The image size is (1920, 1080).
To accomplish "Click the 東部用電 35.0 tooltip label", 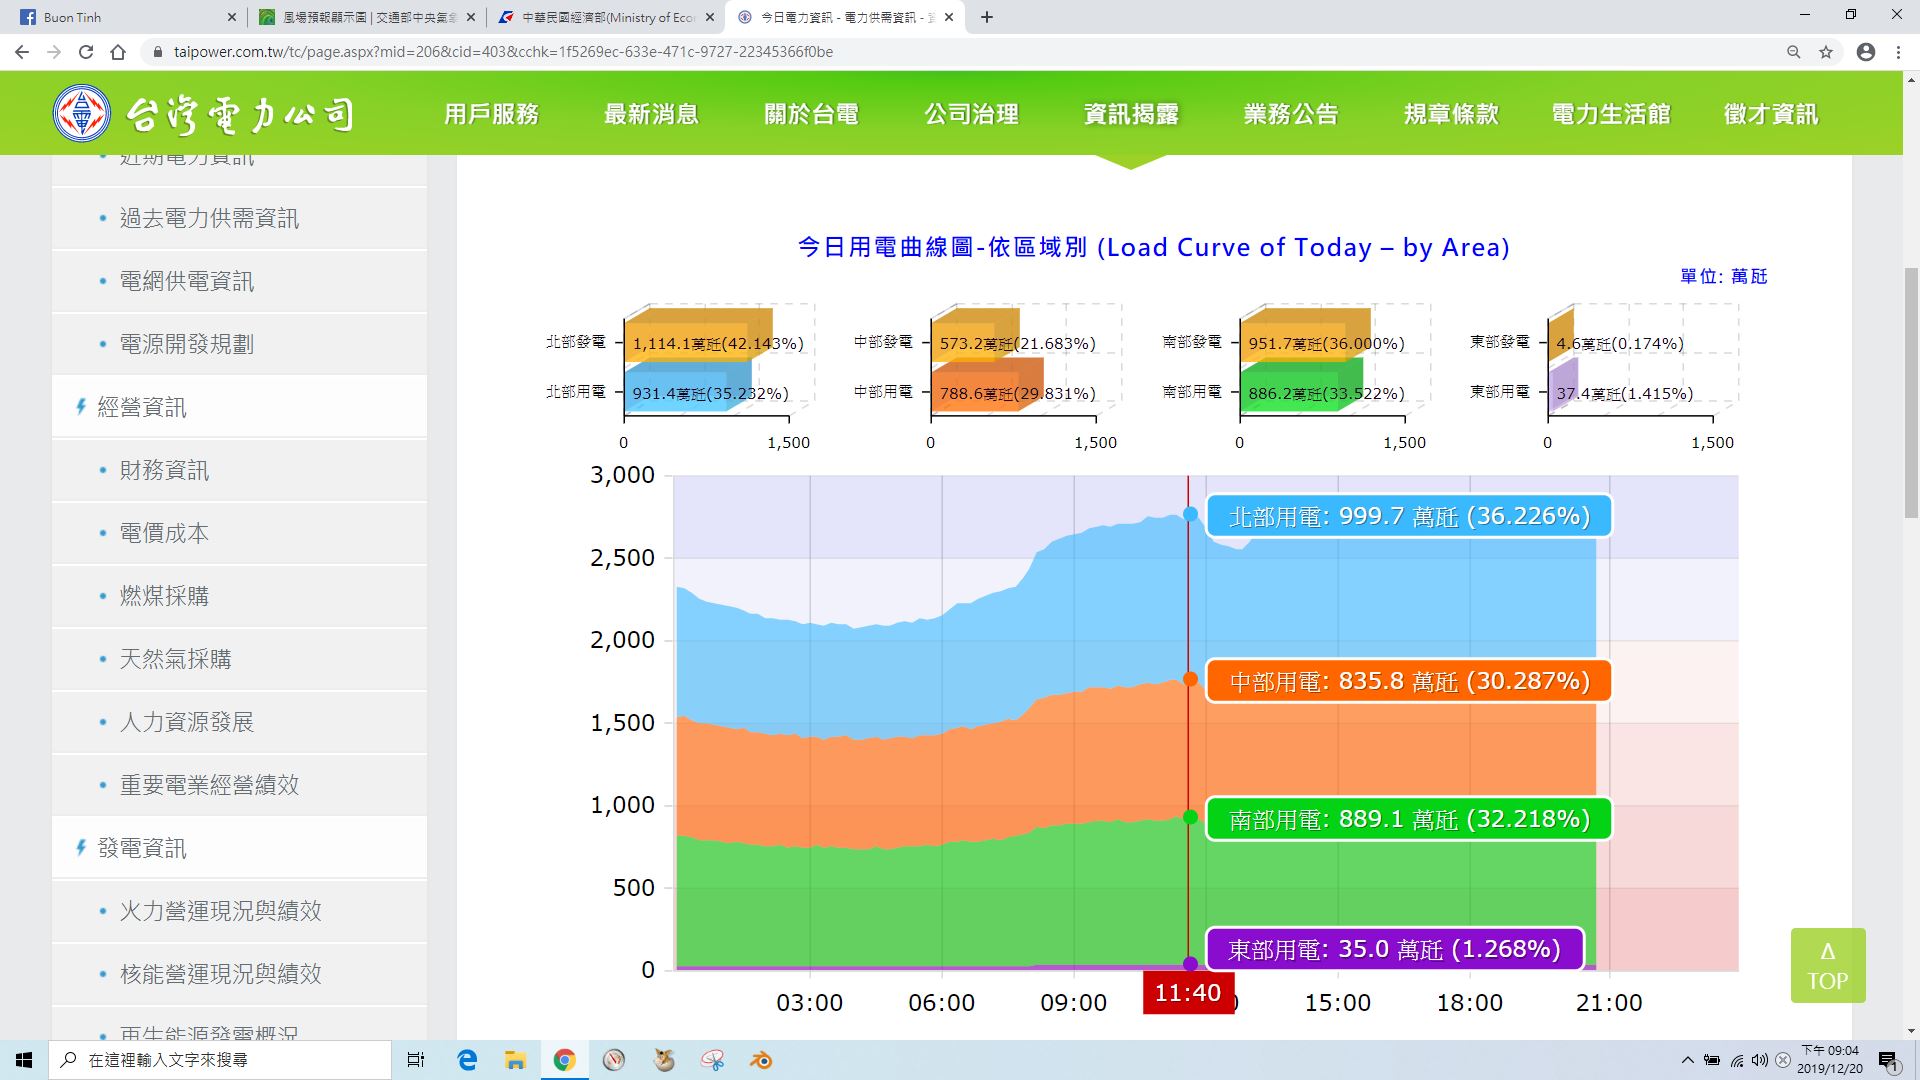I will tap(1395, 949).
